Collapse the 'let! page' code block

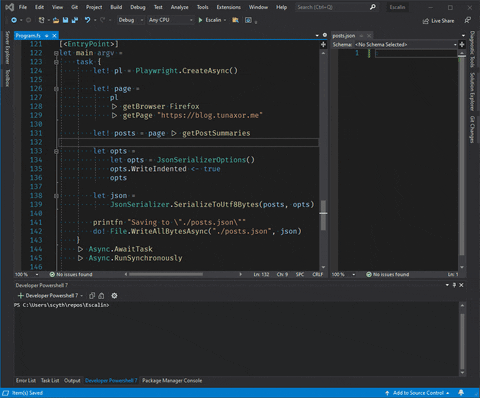click(x=56, y=89)
